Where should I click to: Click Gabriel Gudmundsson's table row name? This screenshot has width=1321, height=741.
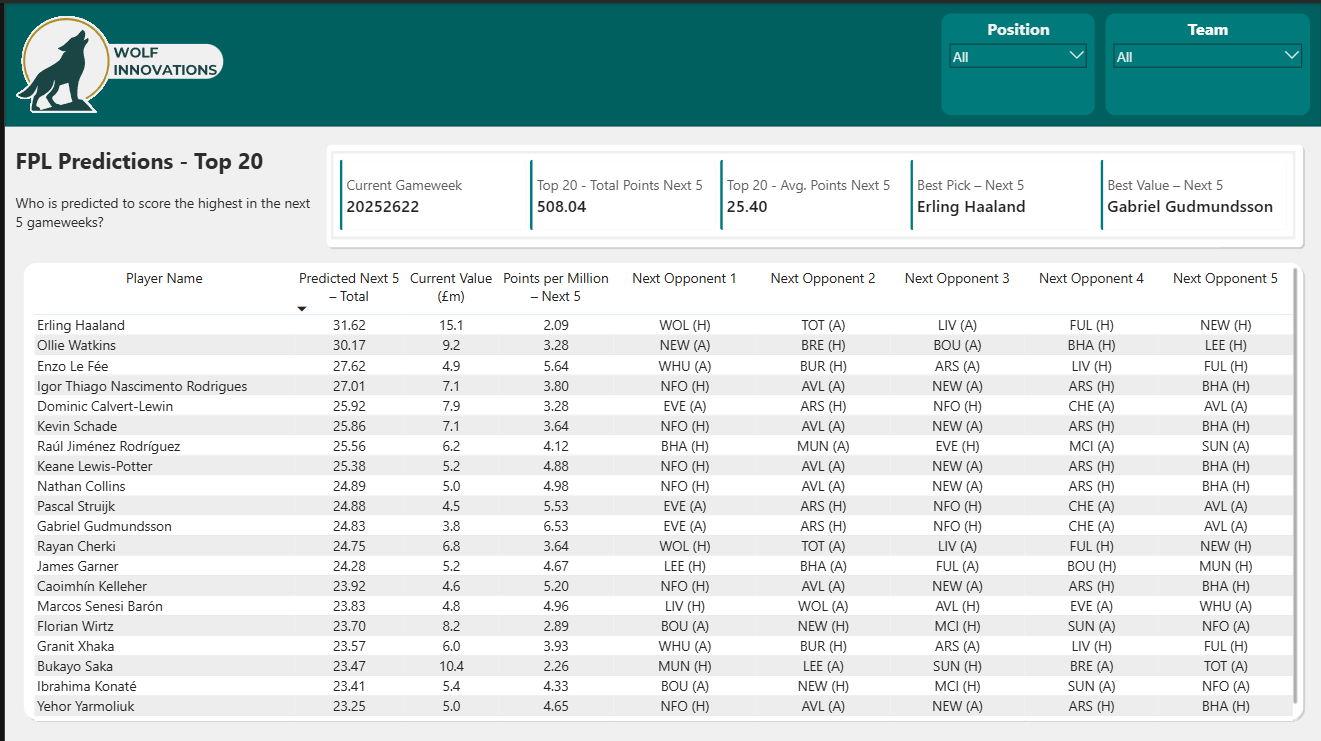(104, 526)
